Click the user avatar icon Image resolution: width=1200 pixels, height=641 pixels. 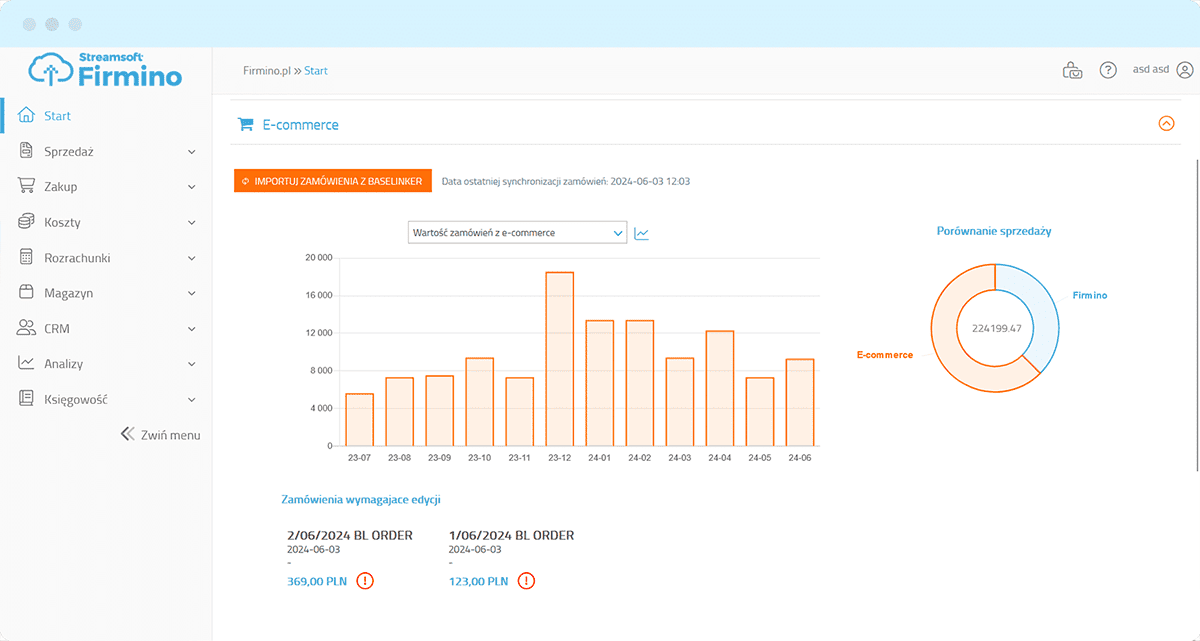tap(1185, 71)
